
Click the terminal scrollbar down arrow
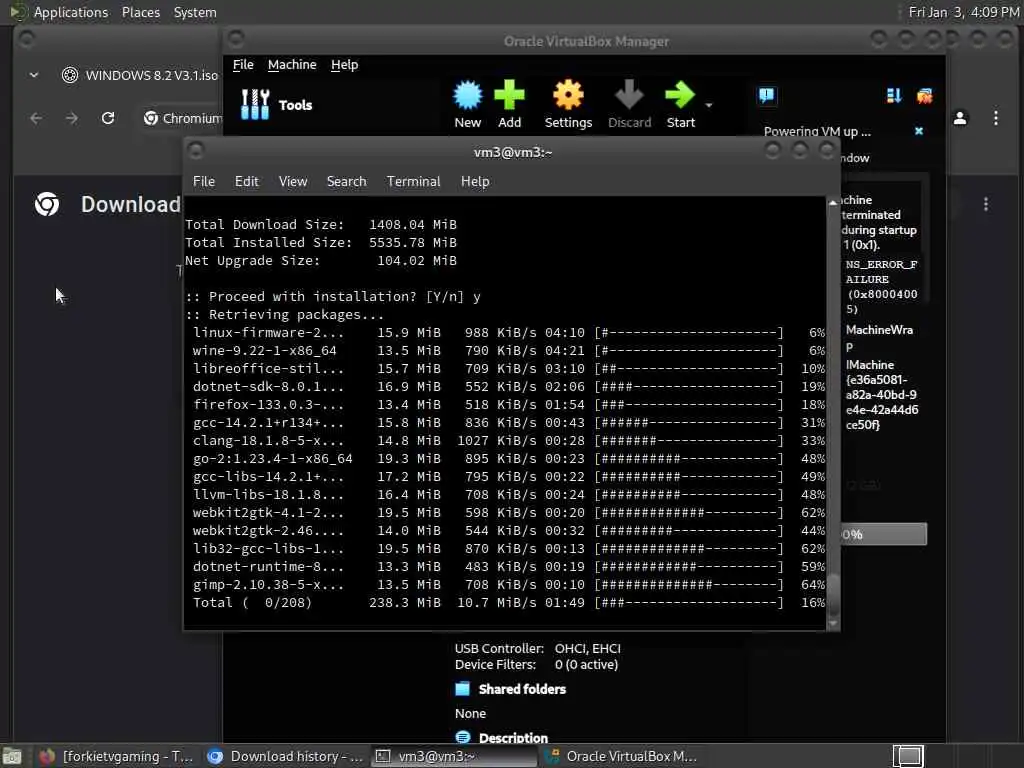tap(833, 624)
